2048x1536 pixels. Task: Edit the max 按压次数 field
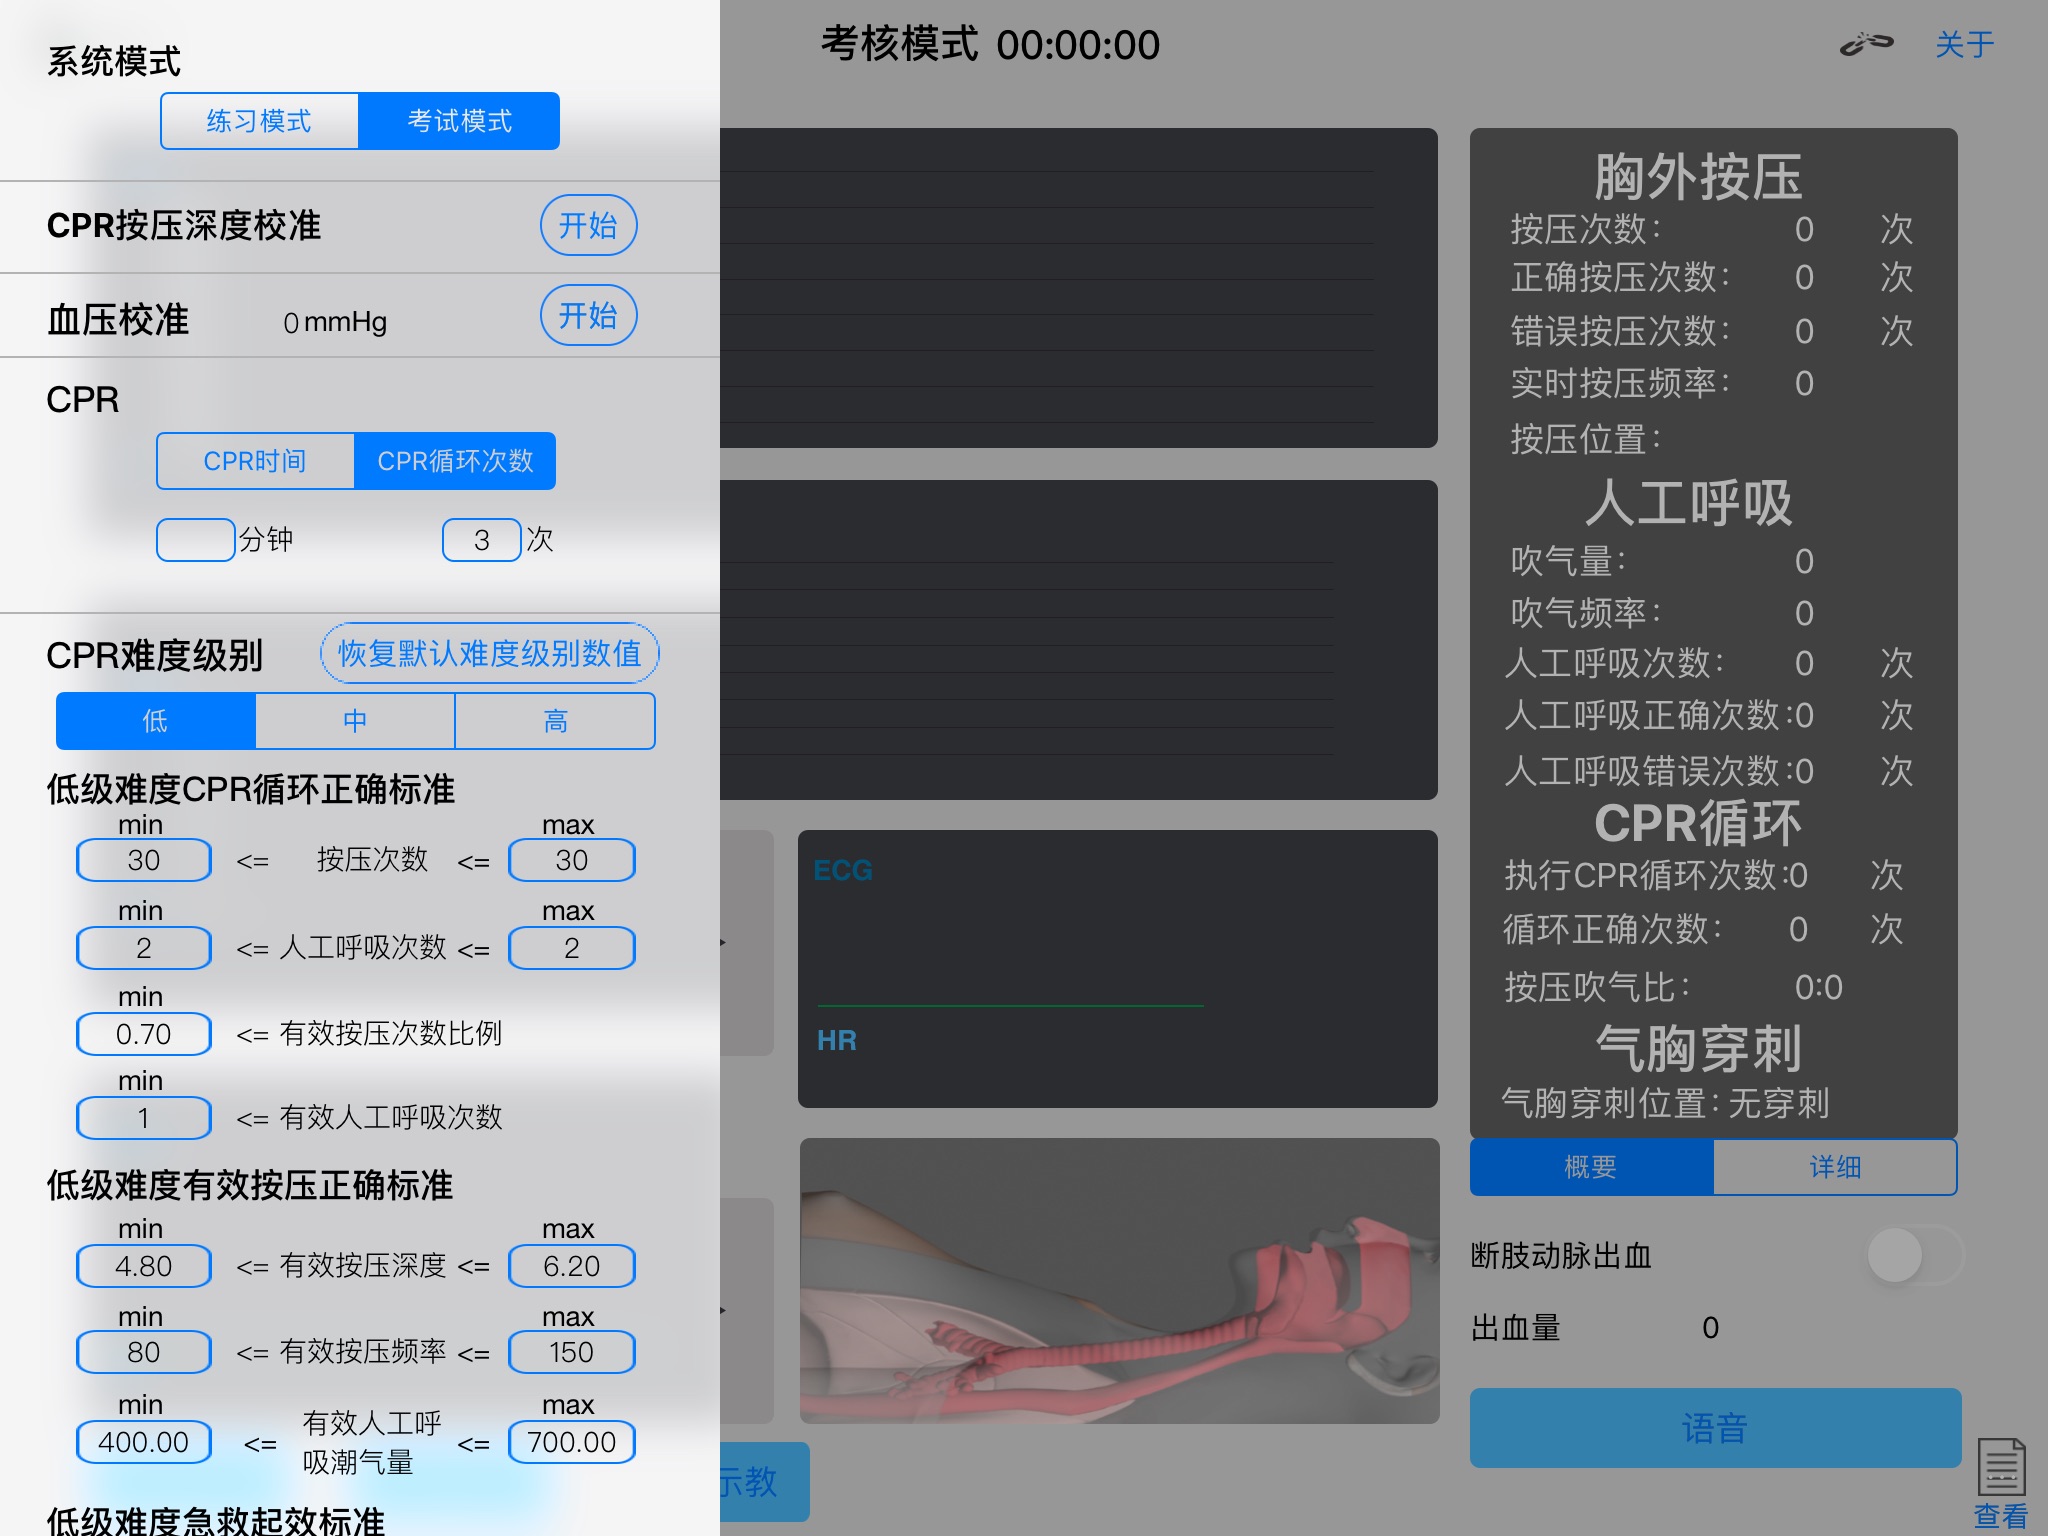[x=572, y=860]
